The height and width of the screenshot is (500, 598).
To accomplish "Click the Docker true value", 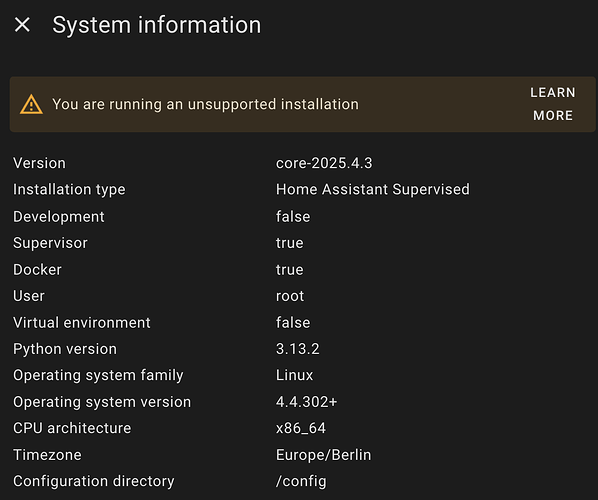I will (x=289, y=270).
